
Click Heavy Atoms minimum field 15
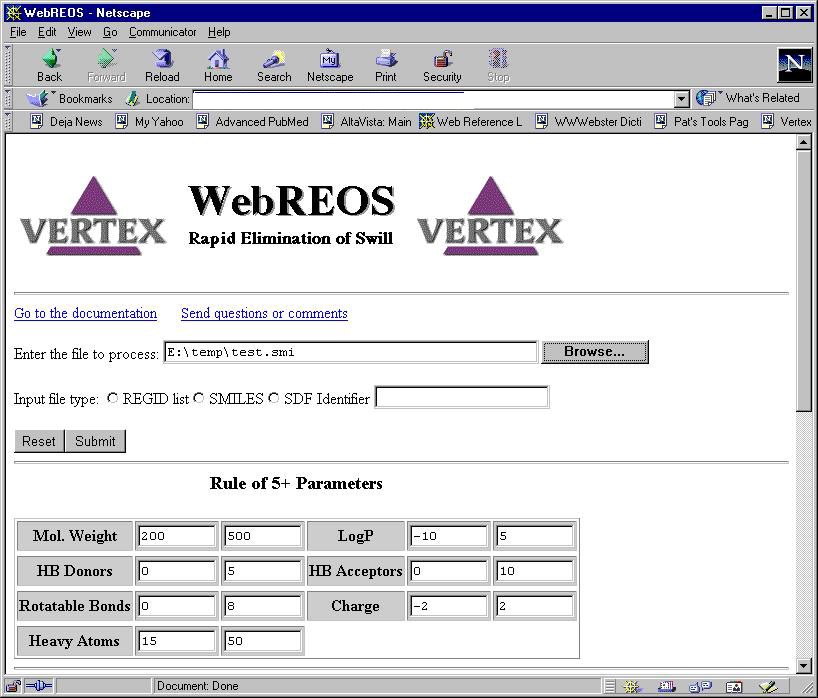coord(176,641)
